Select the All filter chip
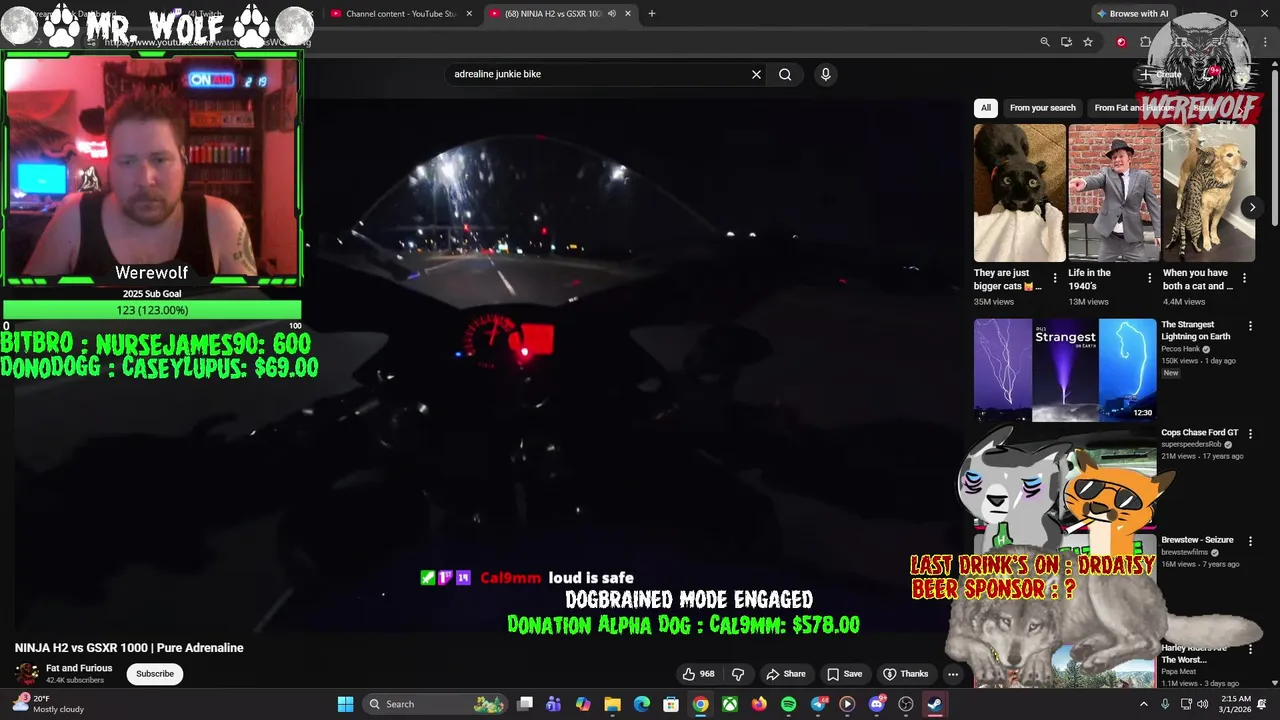1280x720 pixels. coord(986,108)
